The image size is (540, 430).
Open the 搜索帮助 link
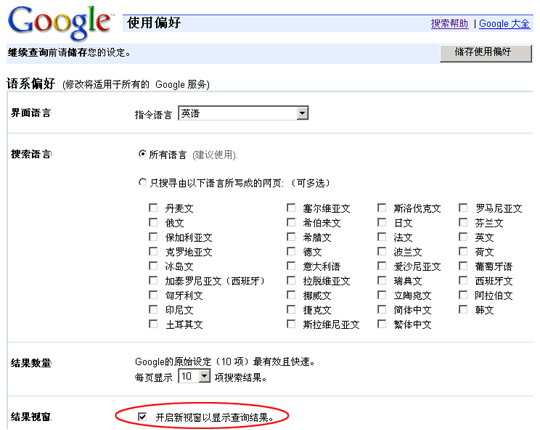tap(449, 23)
